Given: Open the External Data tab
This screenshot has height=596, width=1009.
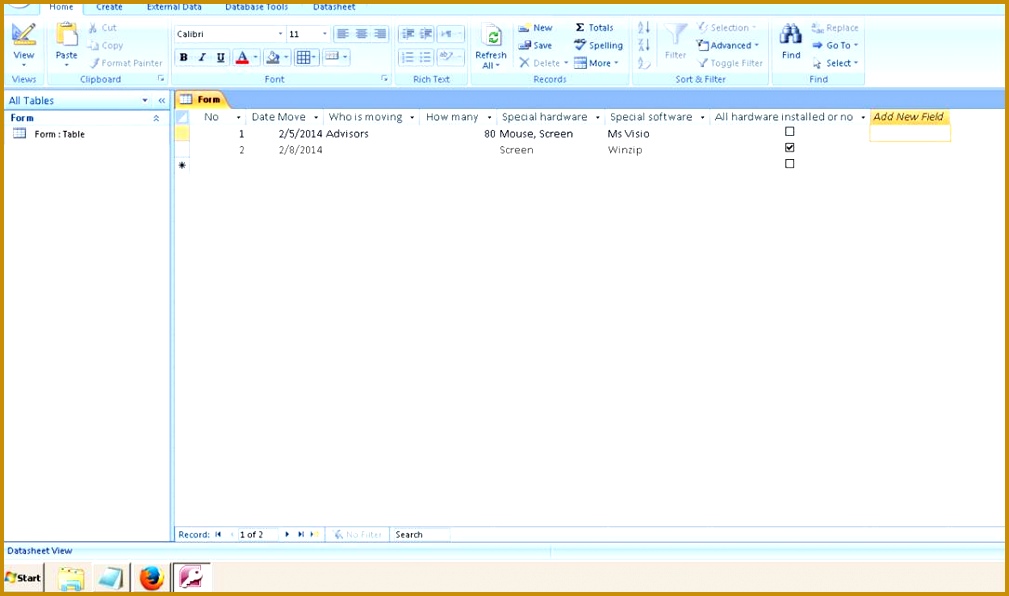Looking at the screenshot, I should tap(174, 7).
